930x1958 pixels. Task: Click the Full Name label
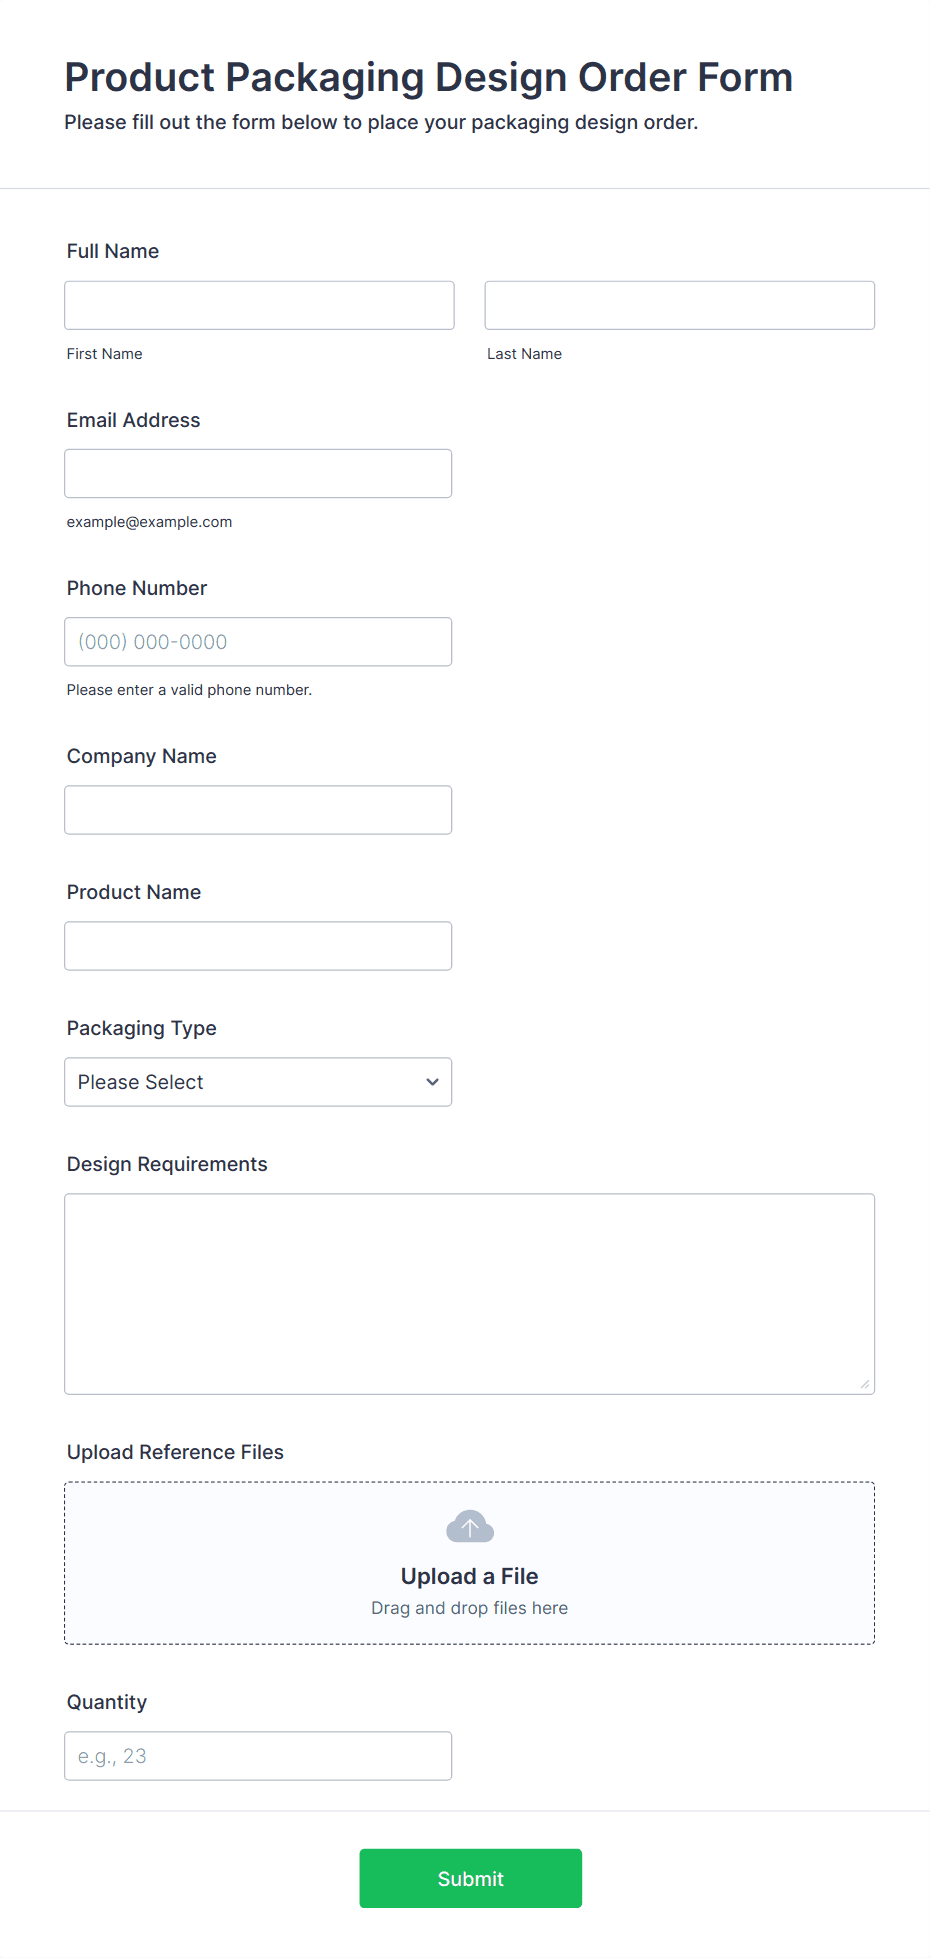tap(113, 251)
